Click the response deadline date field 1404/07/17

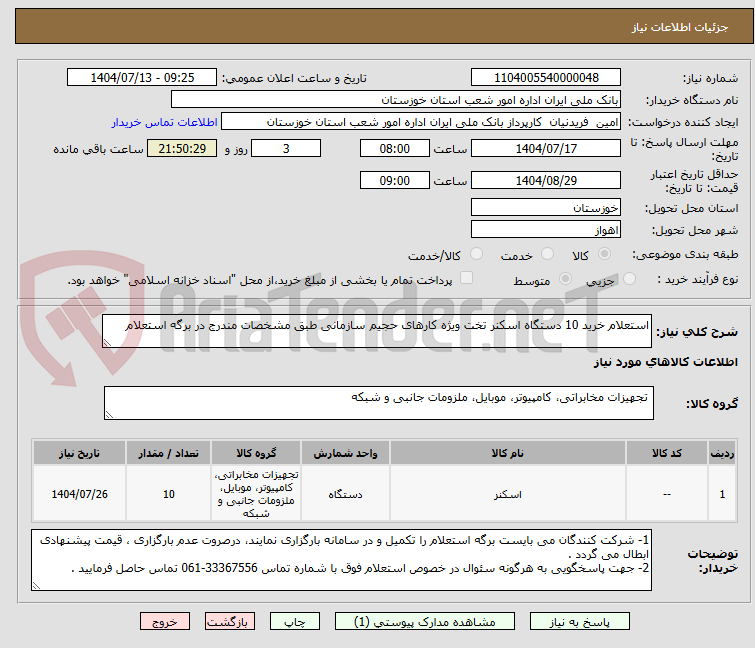[545, 149]
